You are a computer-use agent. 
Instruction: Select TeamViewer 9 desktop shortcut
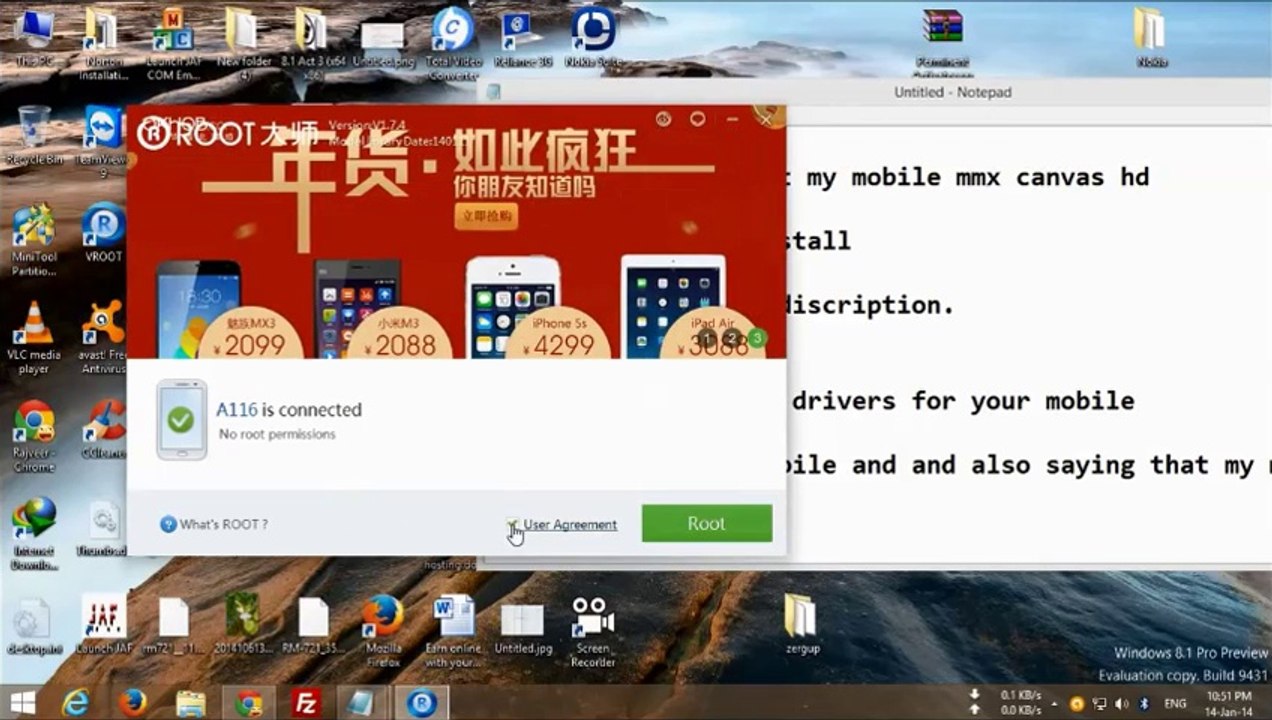tap(103, 140)
